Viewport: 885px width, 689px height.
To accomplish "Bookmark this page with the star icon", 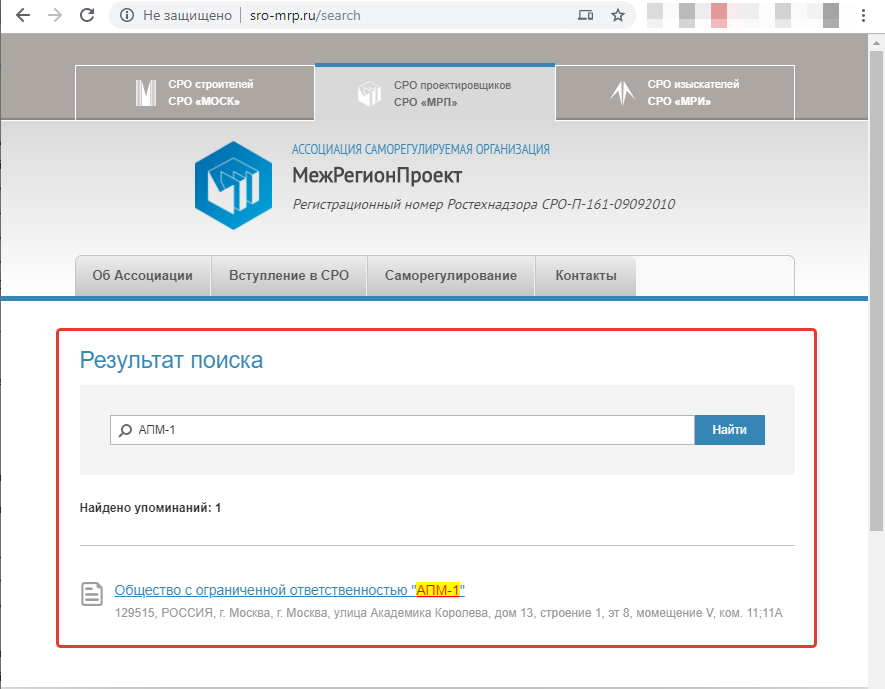I will click(618, 15).
